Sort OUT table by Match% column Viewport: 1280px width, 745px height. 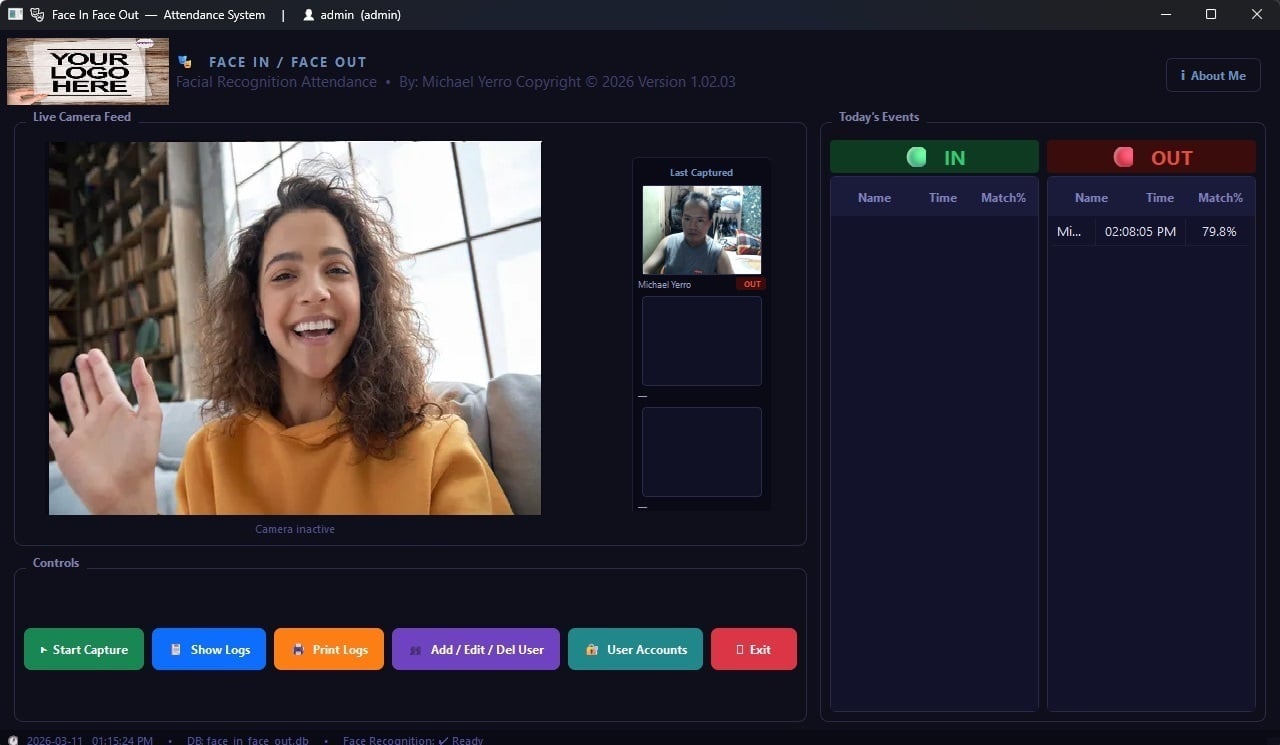pos(1220,198)
